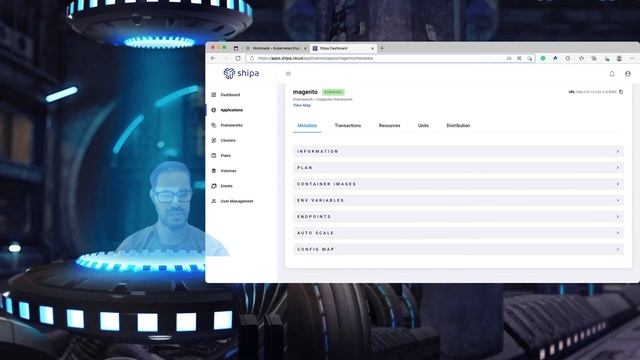
Task: Click the green circle browser extension icon
Action: click(x=543, y=58)
